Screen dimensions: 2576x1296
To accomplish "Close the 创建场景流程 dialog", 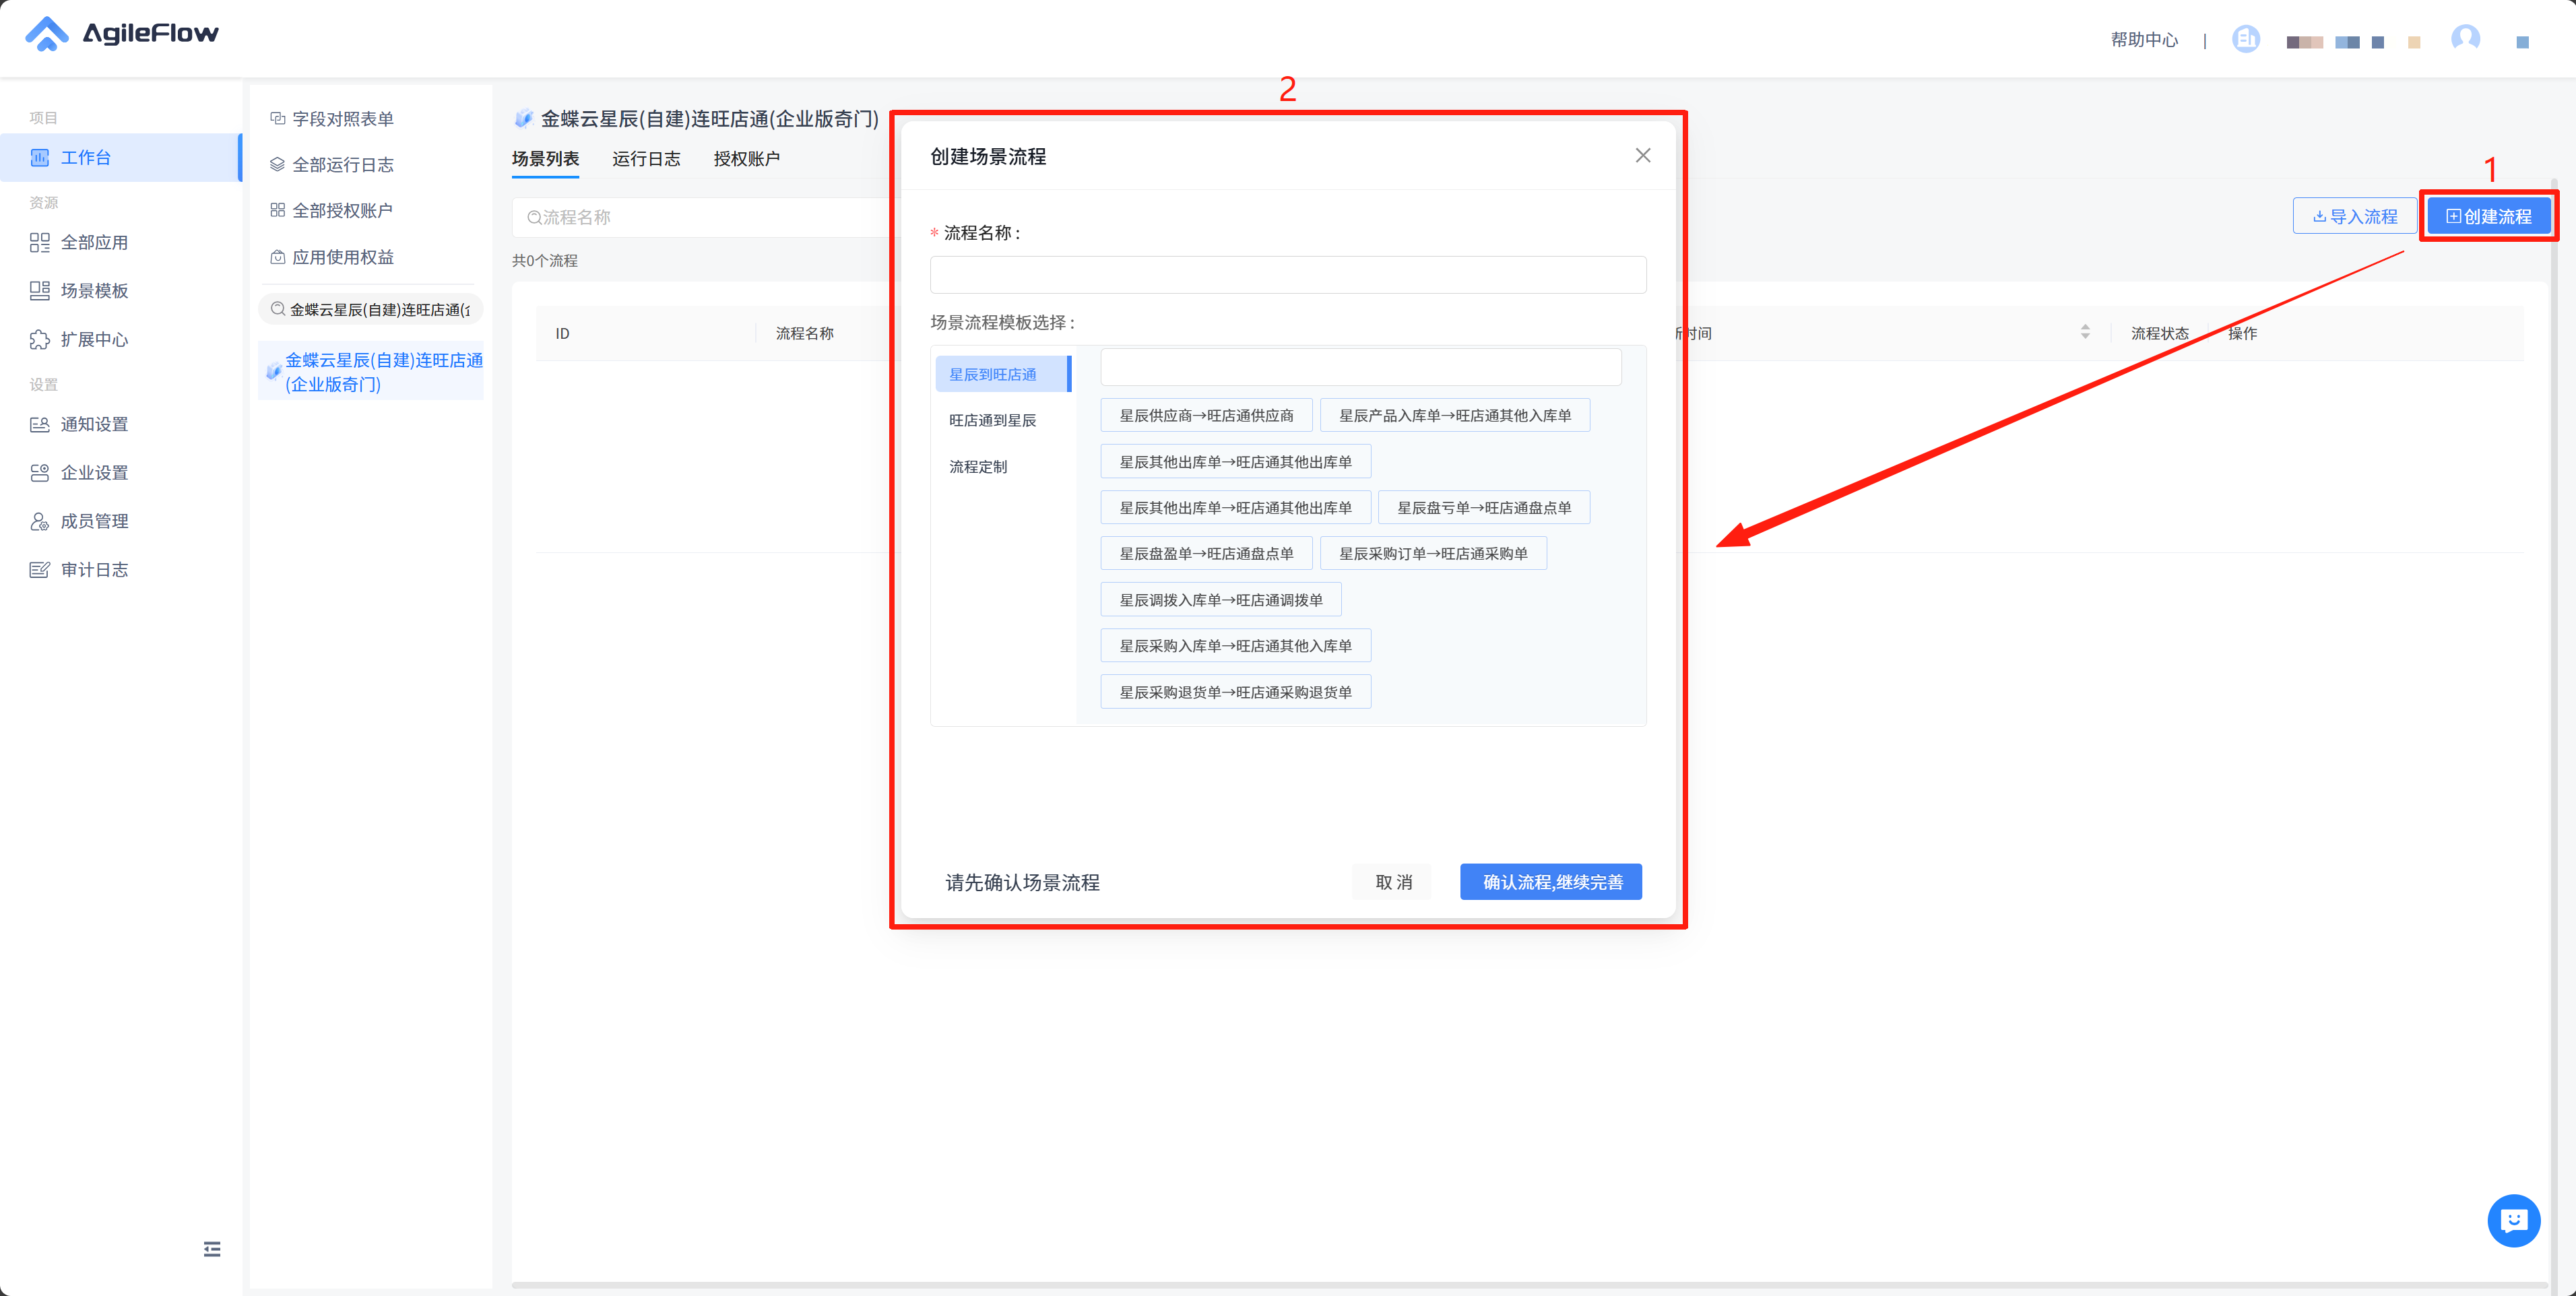I will (x=1643, y=156).
